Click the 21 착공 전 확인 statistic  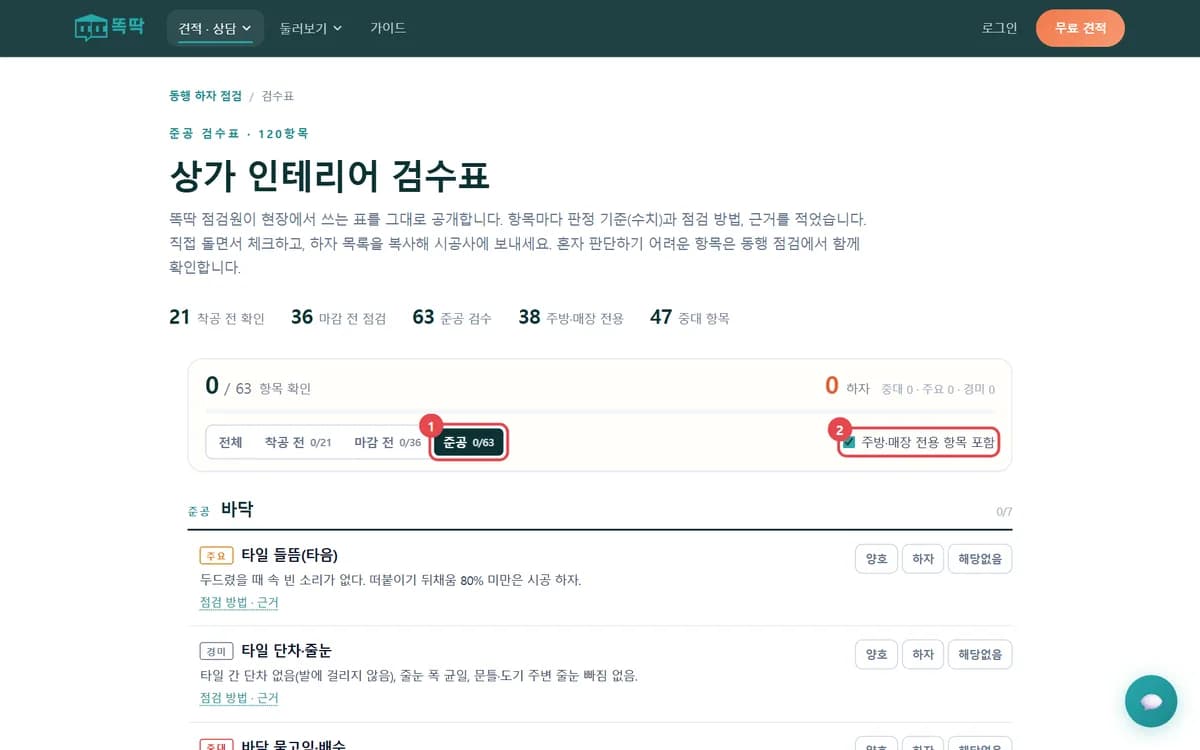pos(217,317)
